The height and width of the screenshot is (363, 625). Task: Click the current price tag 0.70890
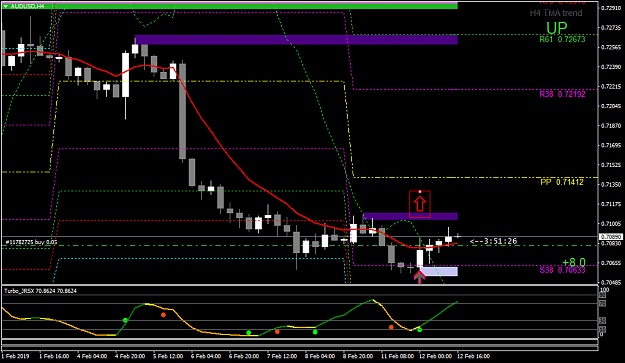click(x=610, y=237)
